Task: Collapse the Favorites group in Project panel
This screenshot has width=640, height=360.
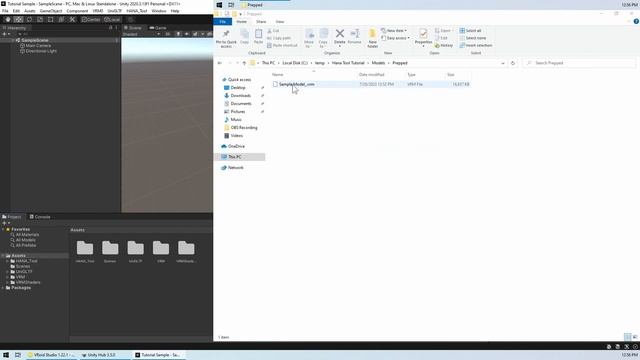Action: click(3, 229)
